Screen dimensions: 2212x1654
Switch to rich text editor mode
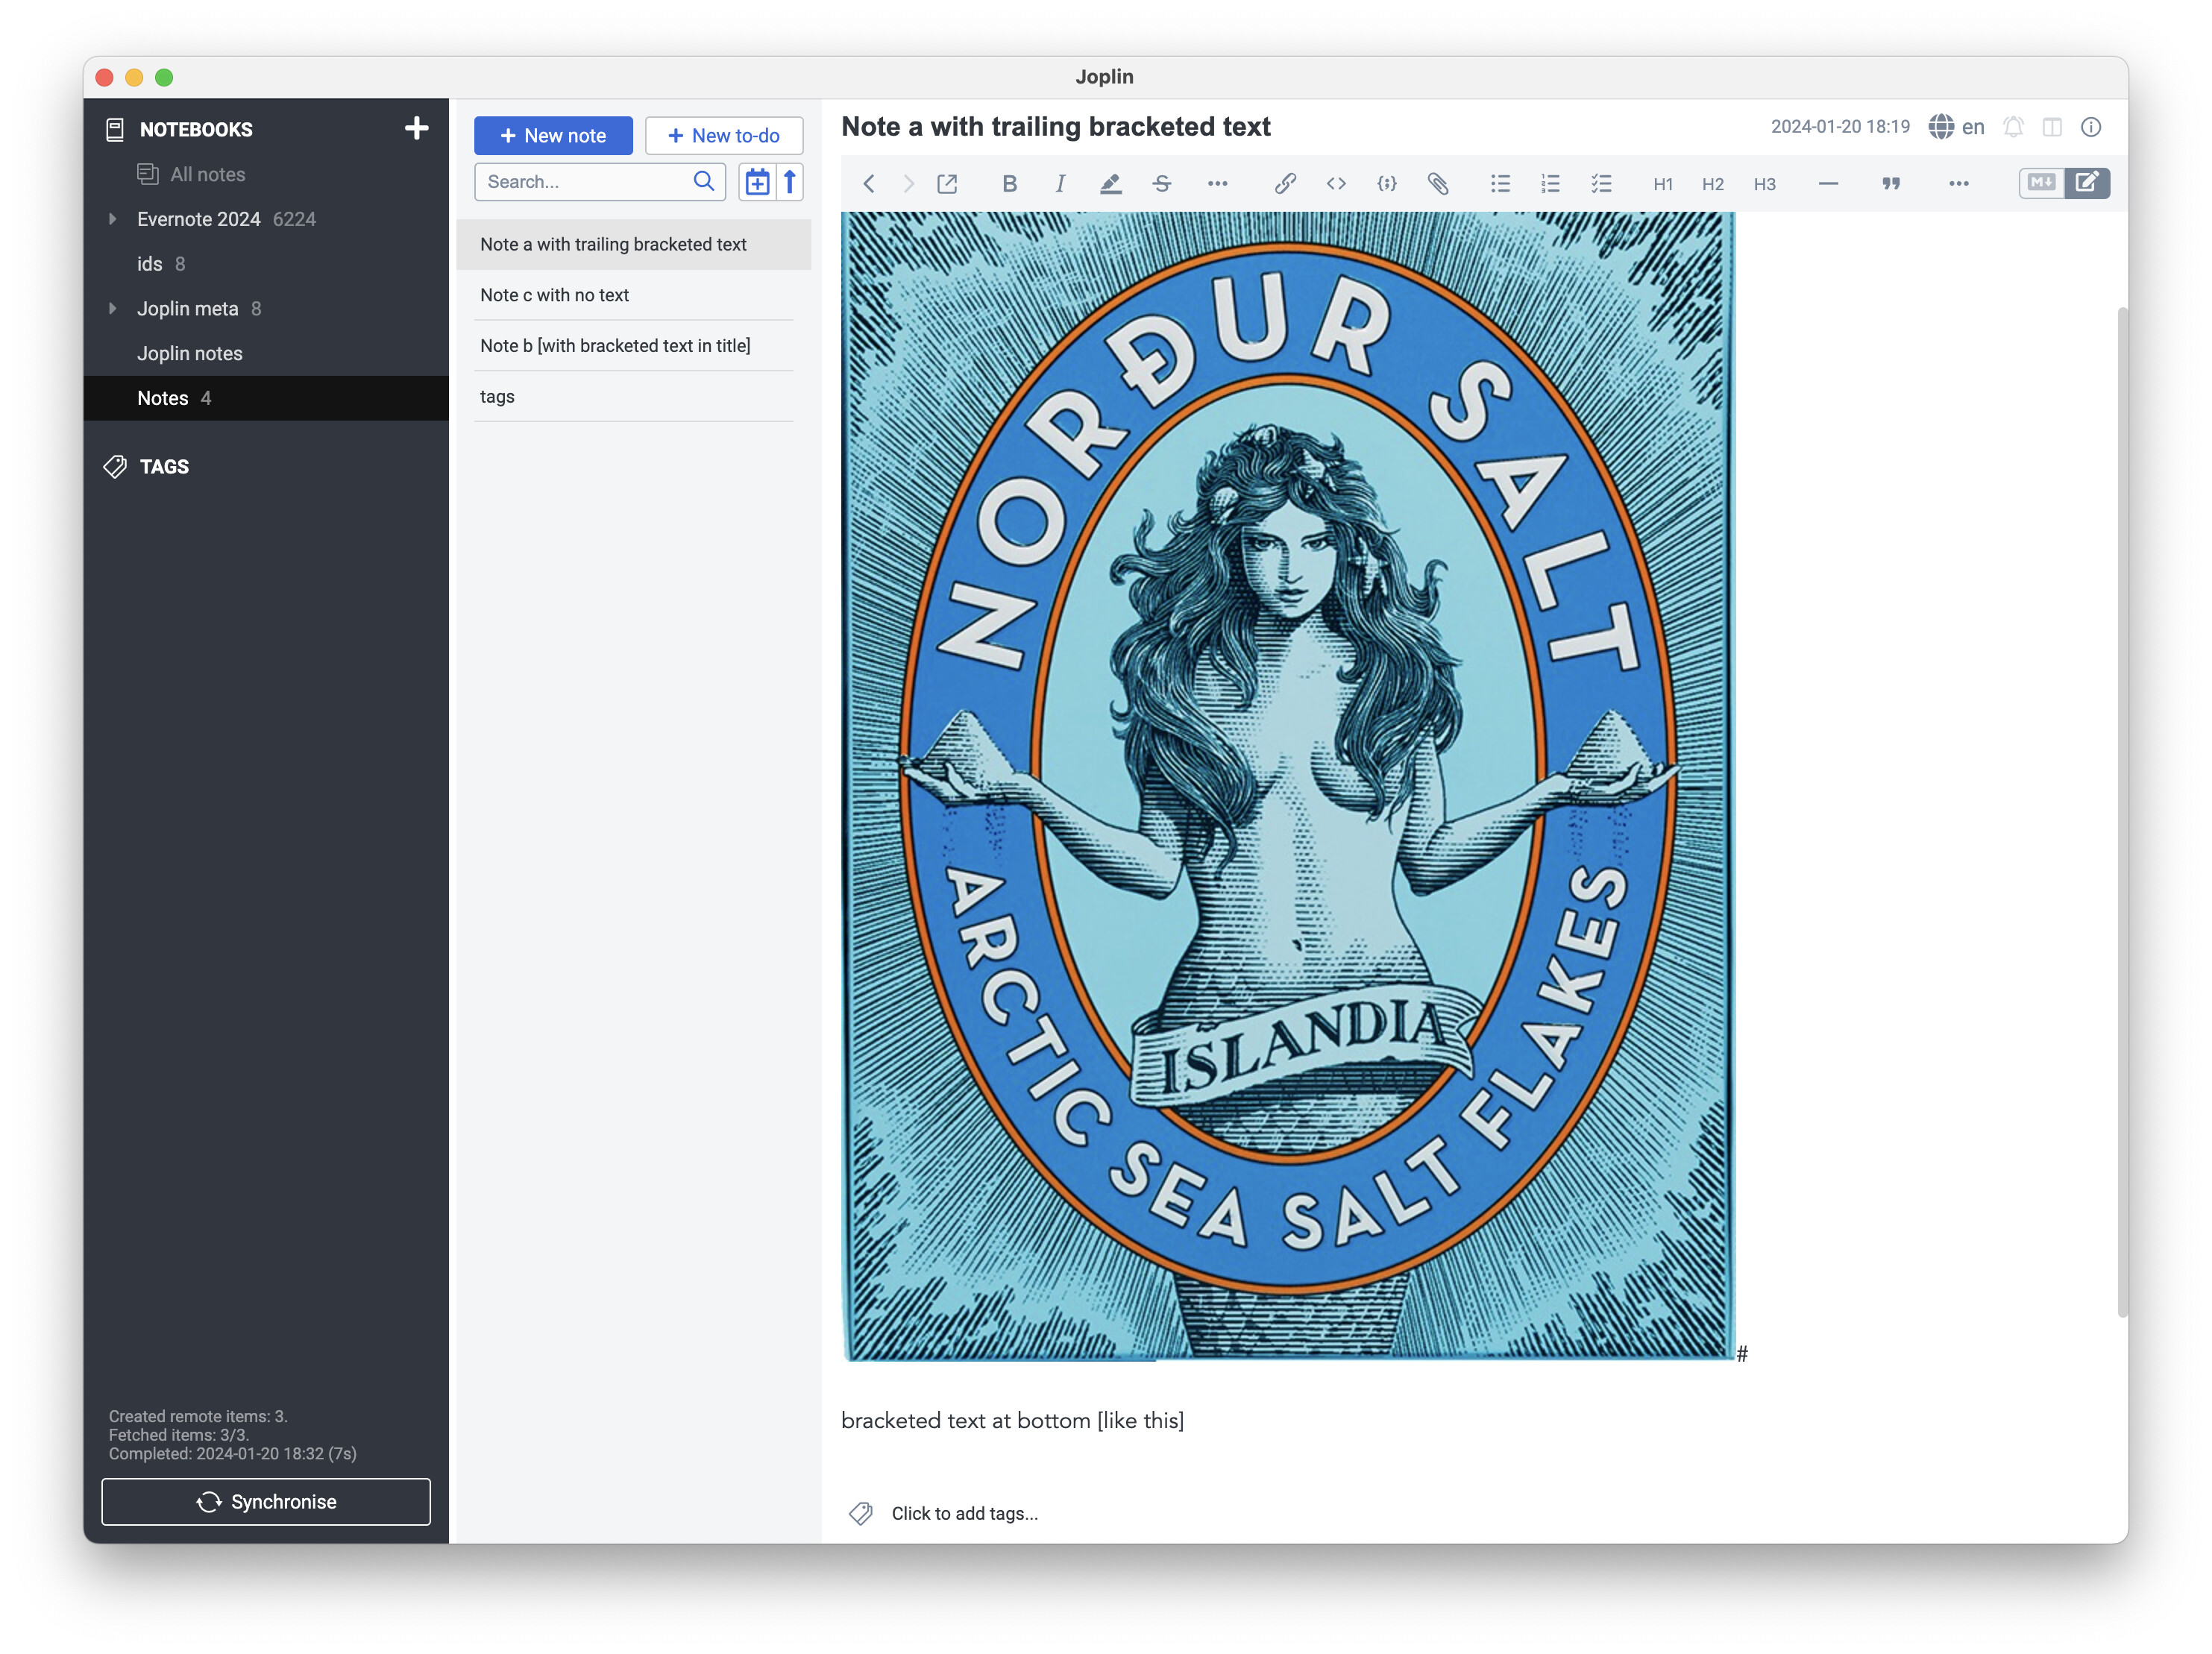point(2088,183)
